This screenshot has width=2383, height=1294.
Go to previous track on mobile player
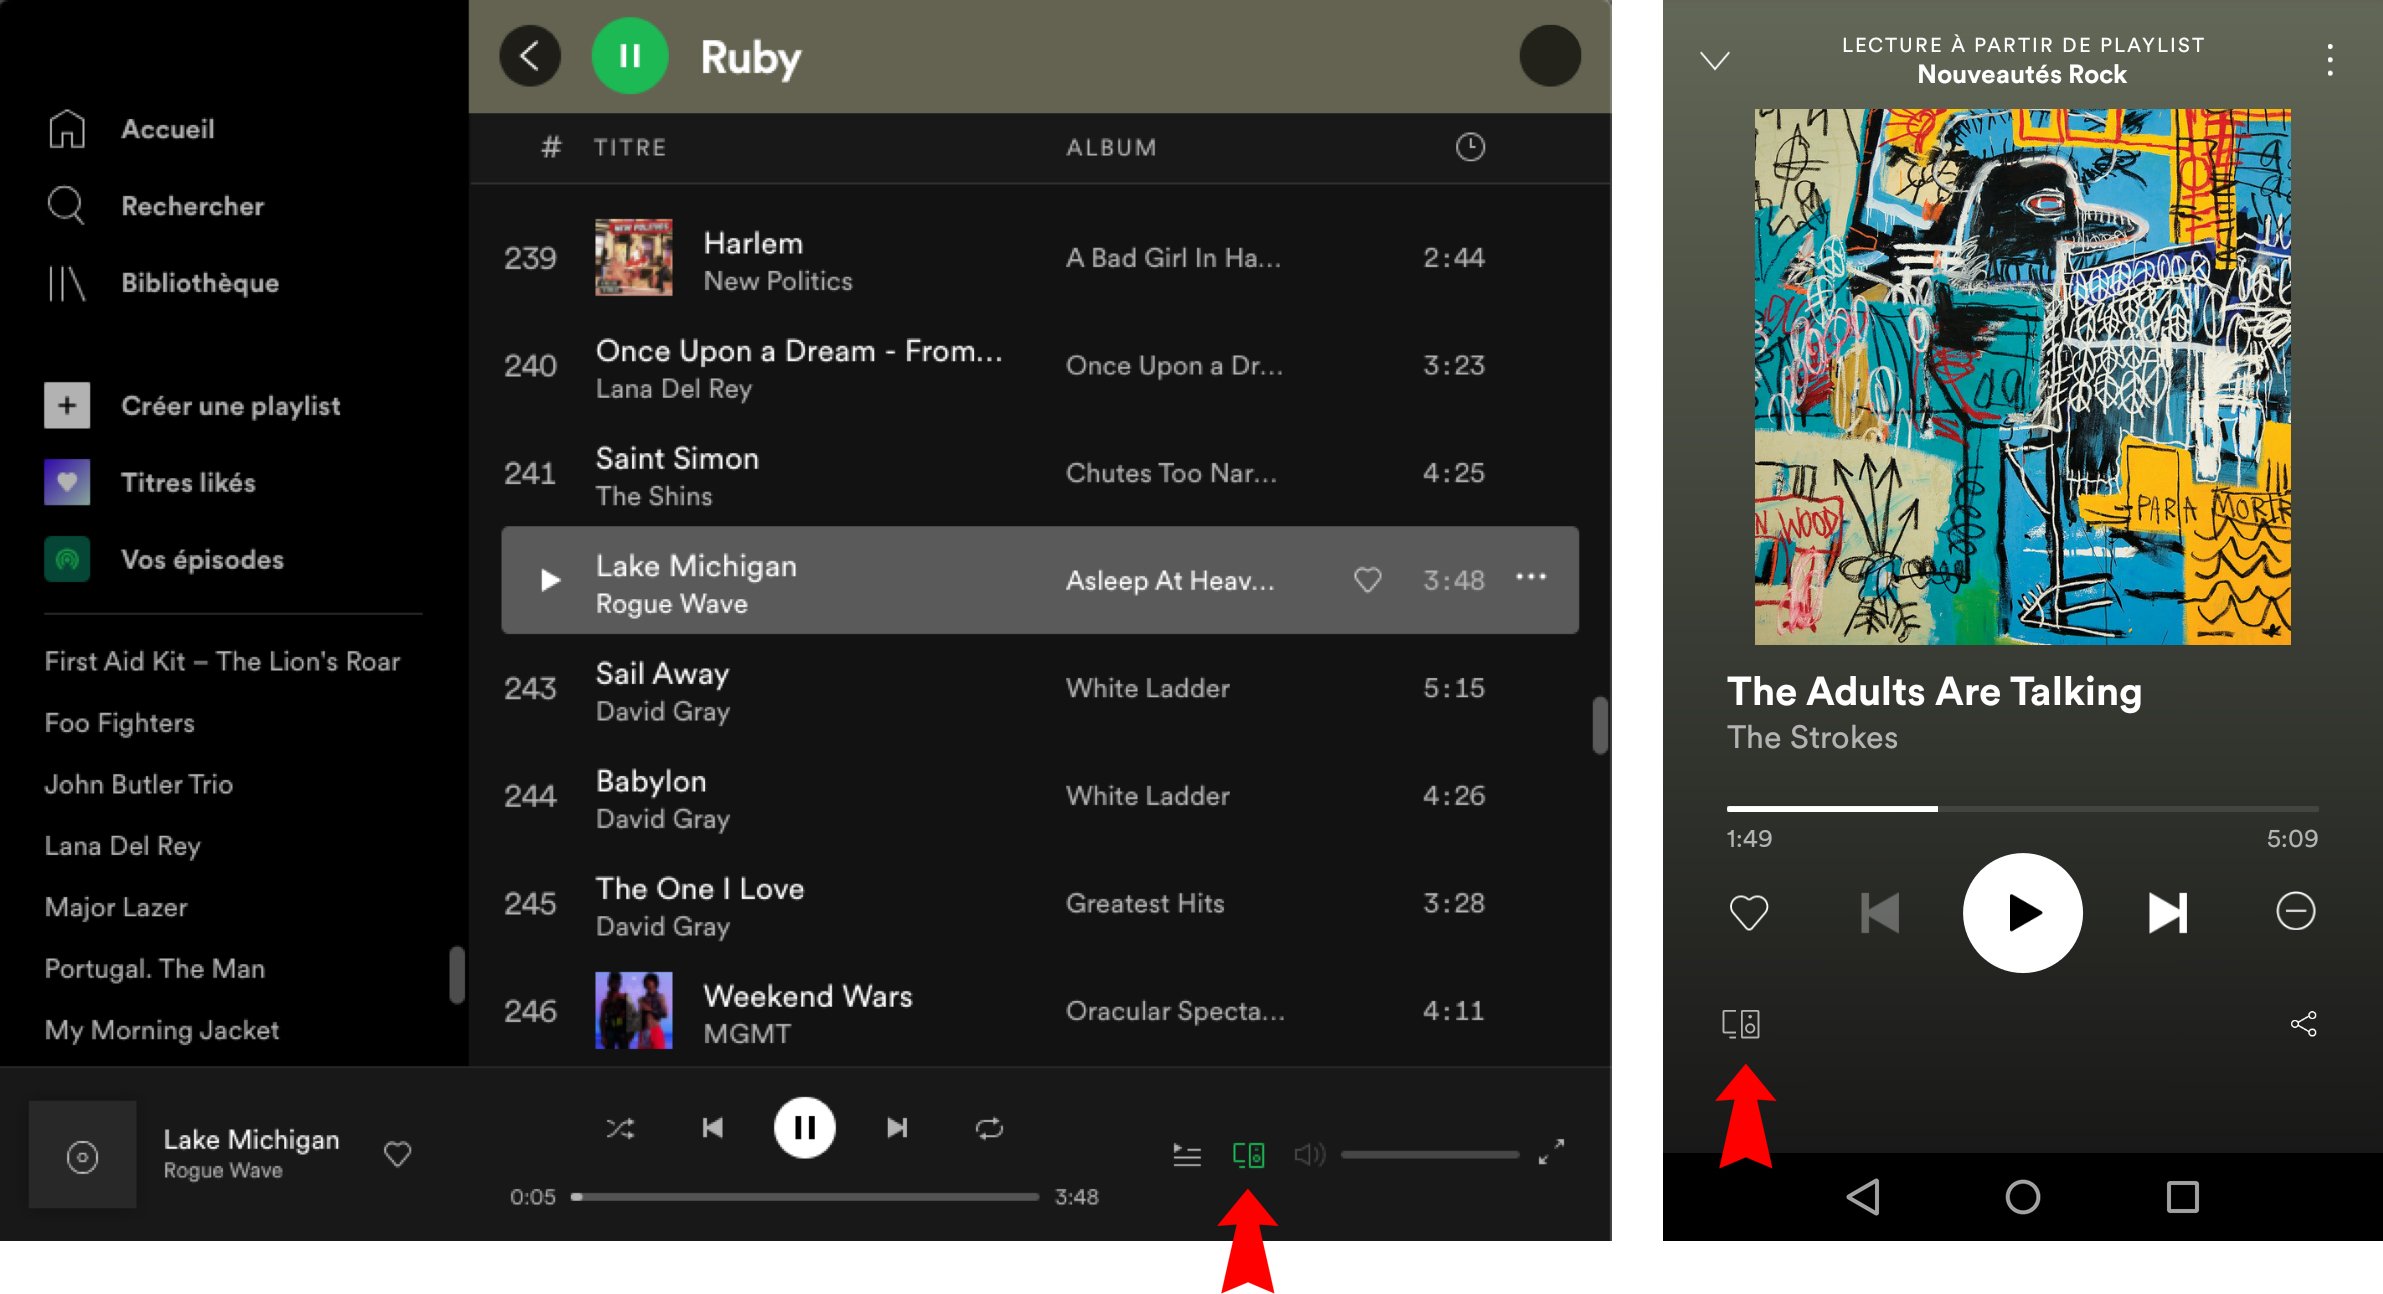[x=1879, y=912]
